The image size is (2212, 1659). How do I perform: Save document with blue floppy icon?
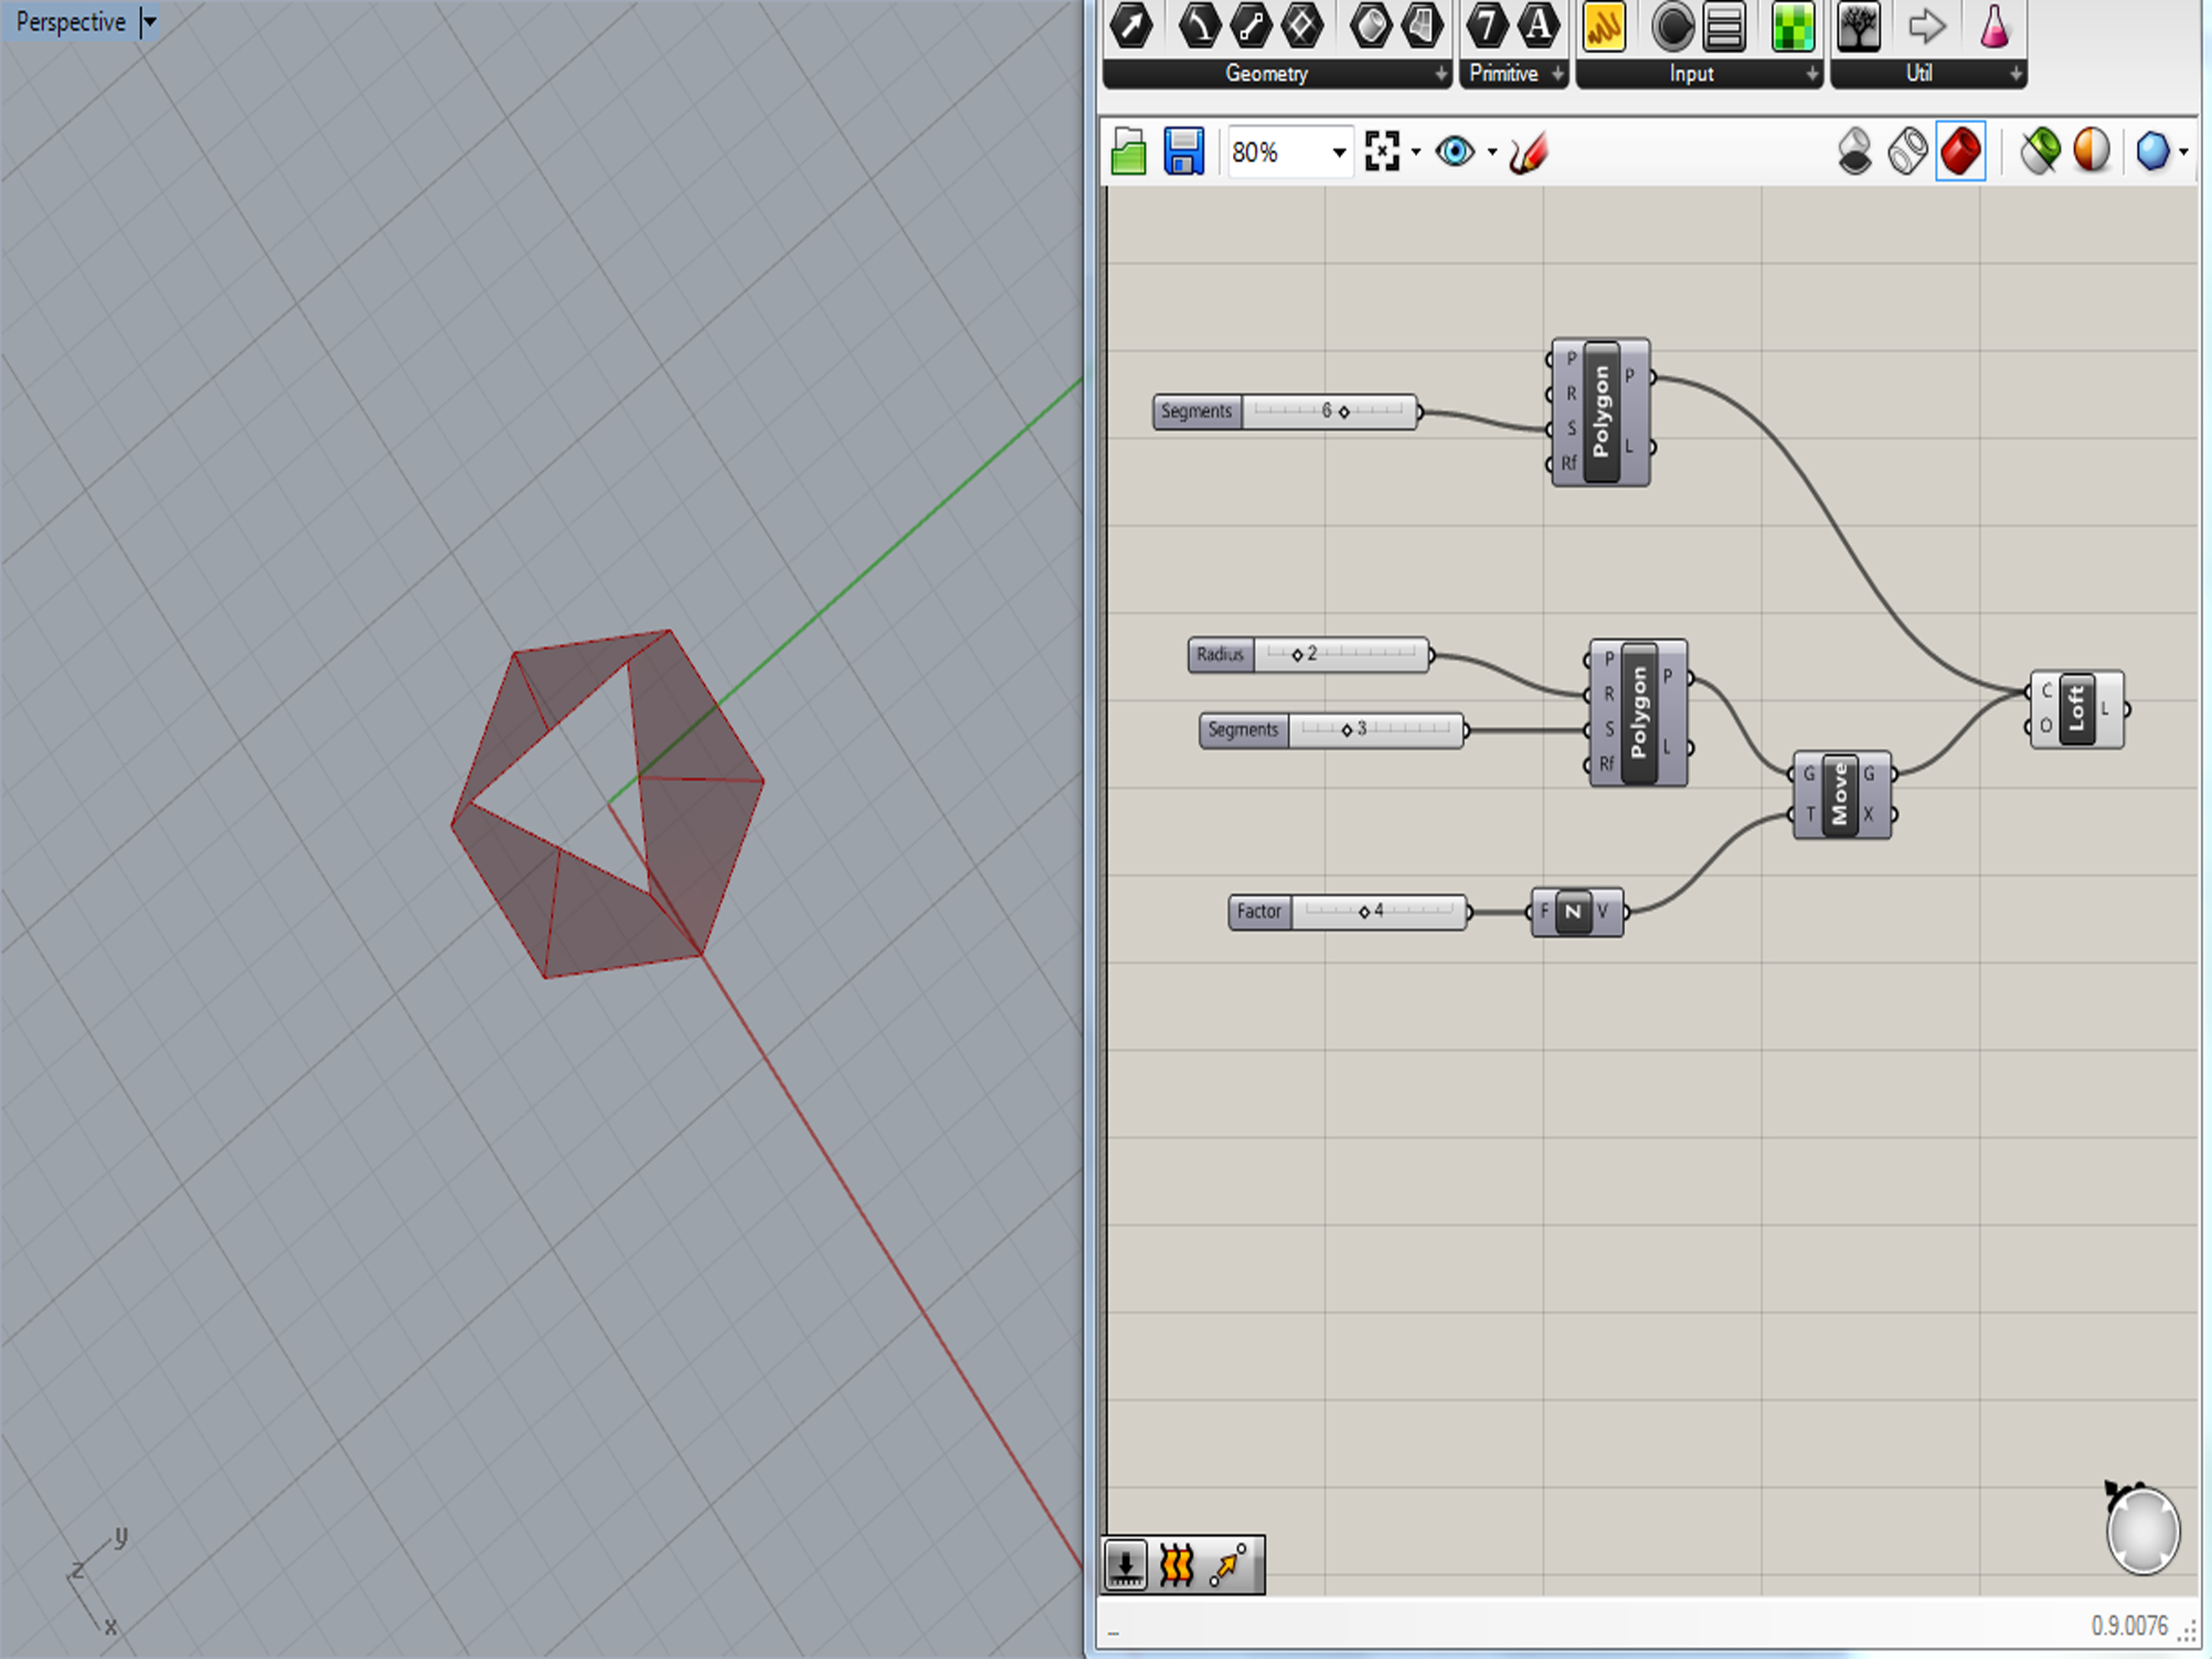click(1184, 152)
